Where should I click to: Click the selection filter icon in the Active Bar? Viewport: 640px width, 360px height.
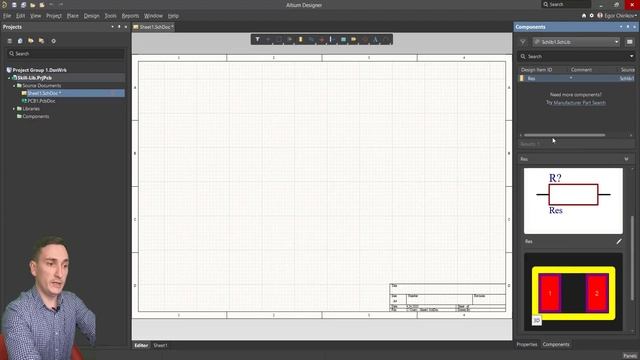click(258, 40)
